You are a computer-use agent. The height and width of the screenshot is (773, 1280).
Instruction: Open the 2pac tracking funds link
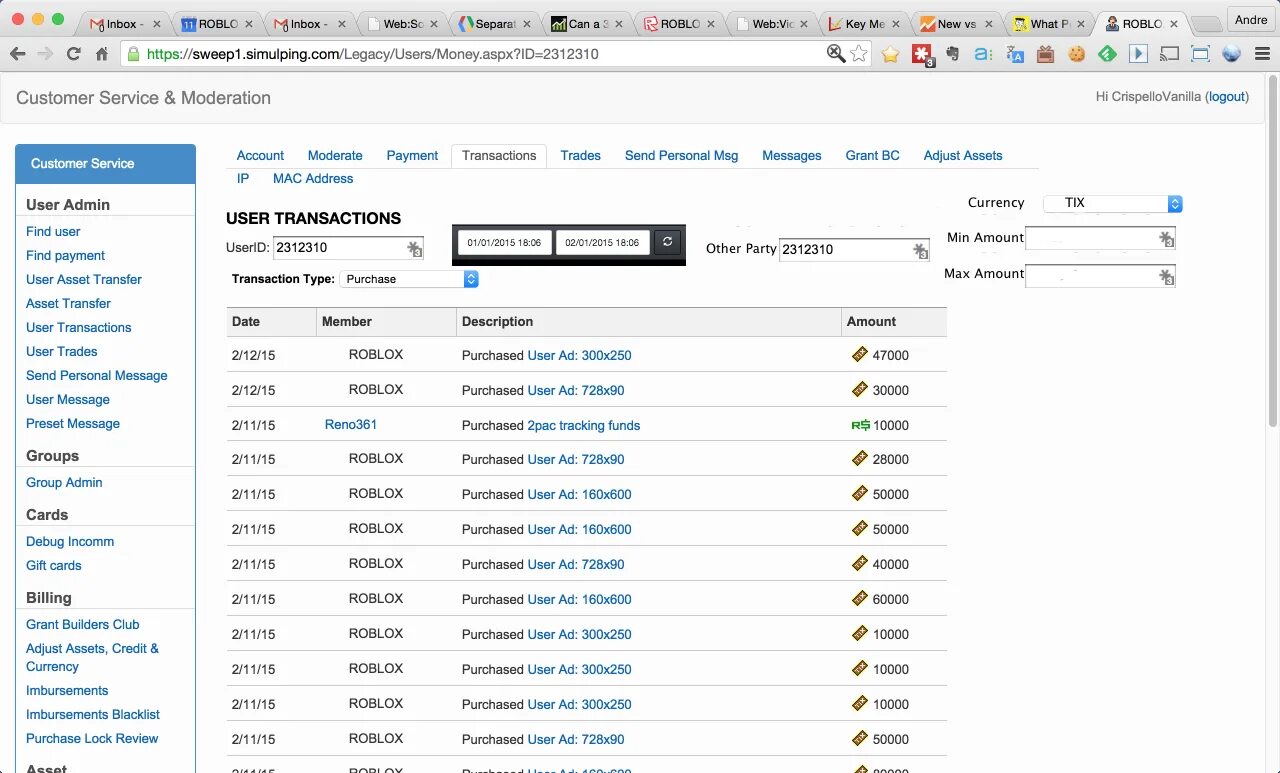[x=584, y=425]
